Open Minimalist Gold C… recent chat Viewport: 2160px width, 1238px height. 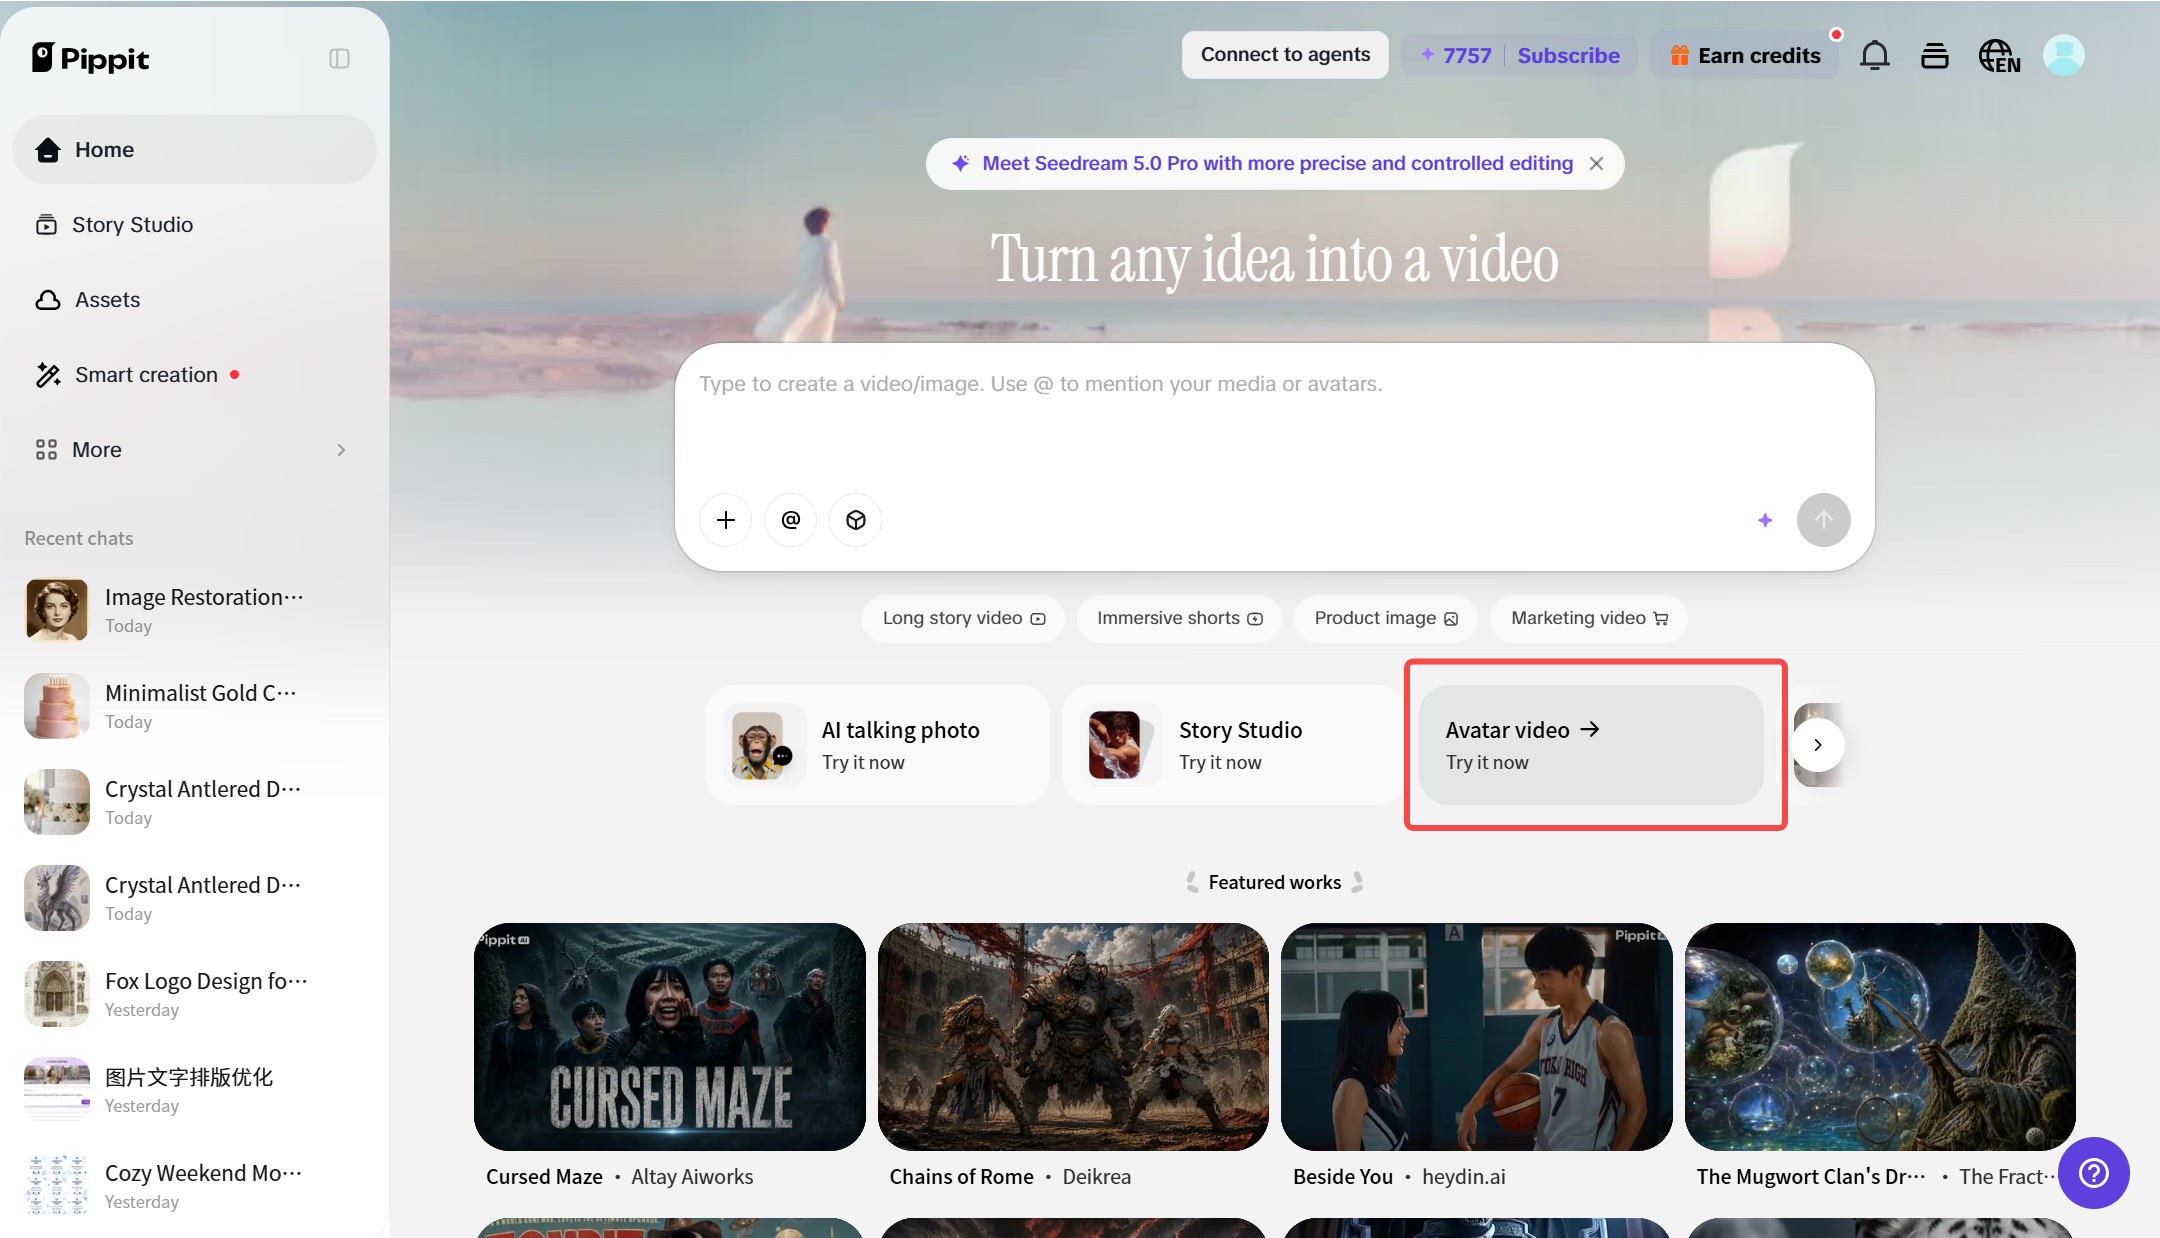coord(194,706)
